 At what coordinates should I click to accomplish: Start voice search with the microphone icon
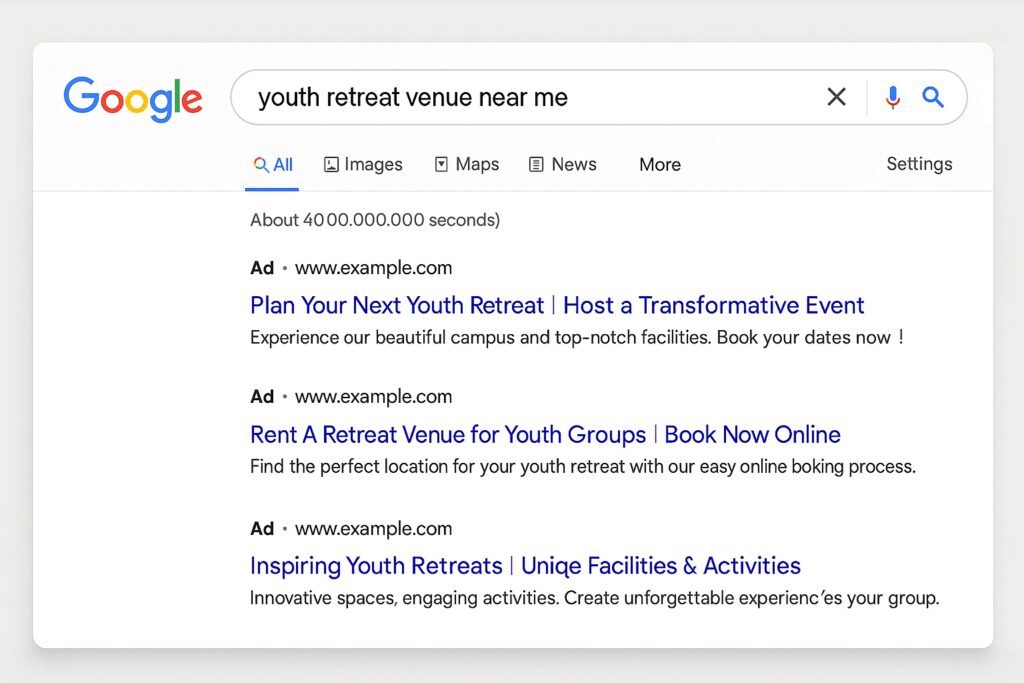[893, 97]
